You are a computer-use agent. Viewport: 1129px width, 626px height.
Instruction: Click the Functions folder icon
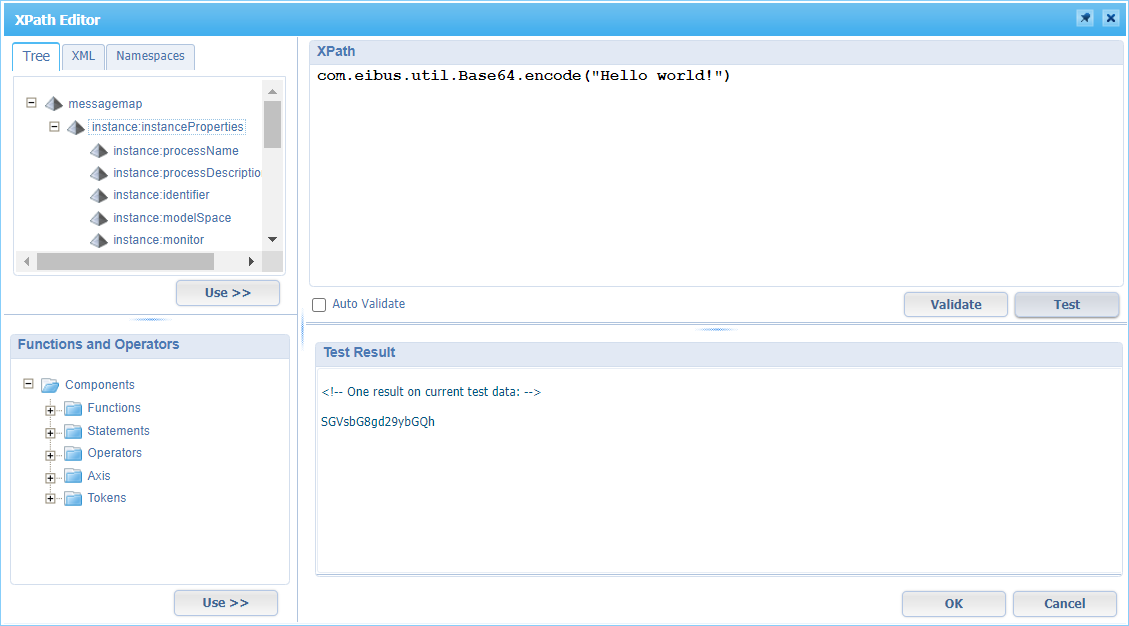pyautogui.click(x=71, y=408)
